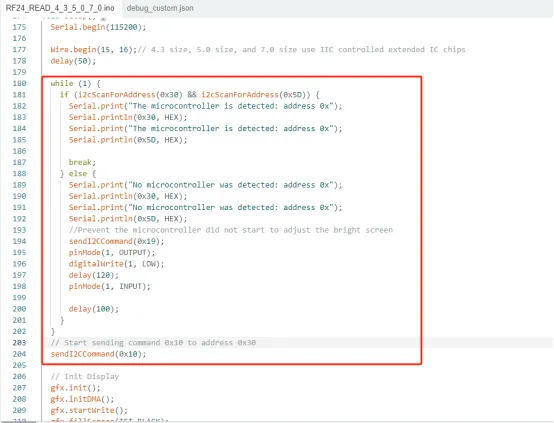
Task: Click the i2cScanForAddress(0x30) call
Action: [130, 95]
